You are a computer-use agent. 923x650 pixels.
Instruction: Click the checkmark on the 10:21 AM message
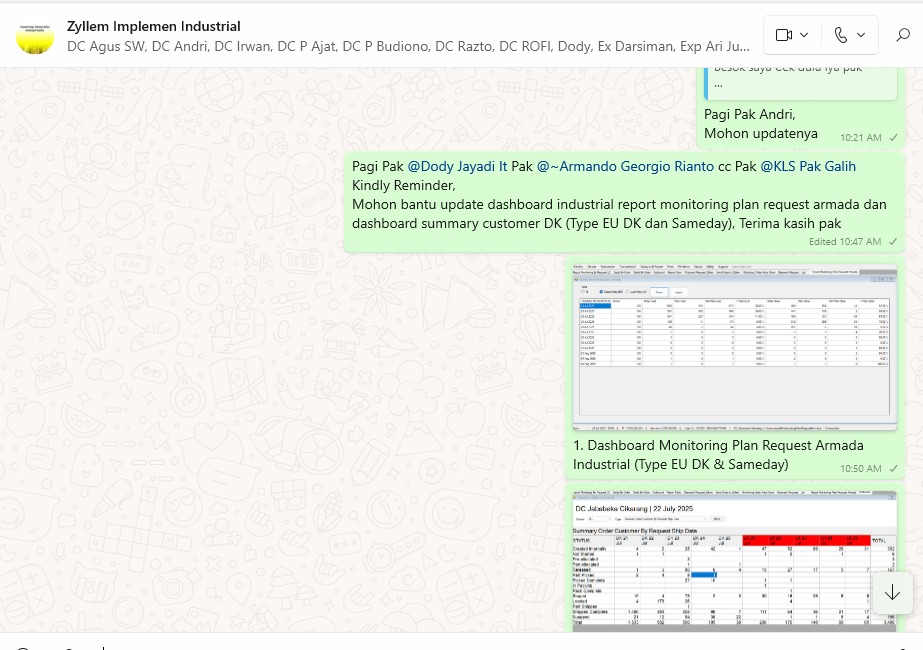[x=893, y=137]
